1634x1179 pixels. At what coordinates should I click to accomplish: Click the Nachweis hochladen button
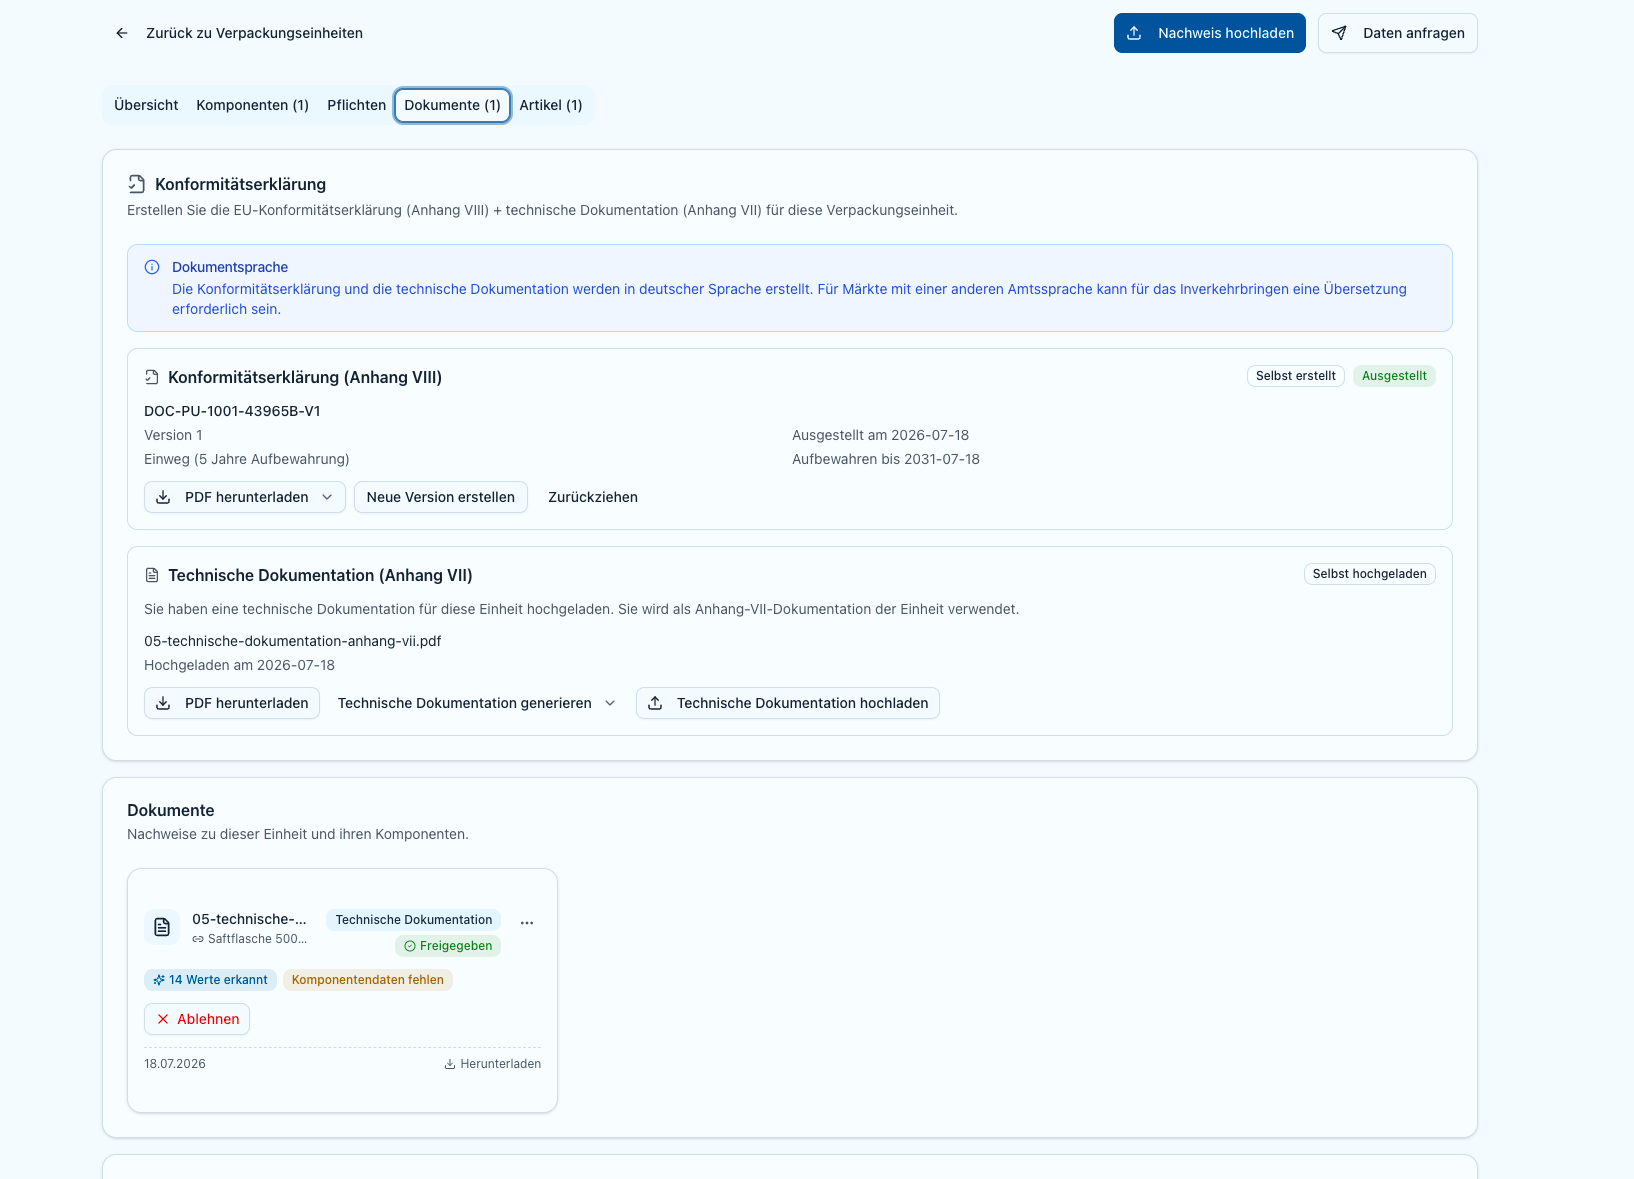click(1210, 33)
